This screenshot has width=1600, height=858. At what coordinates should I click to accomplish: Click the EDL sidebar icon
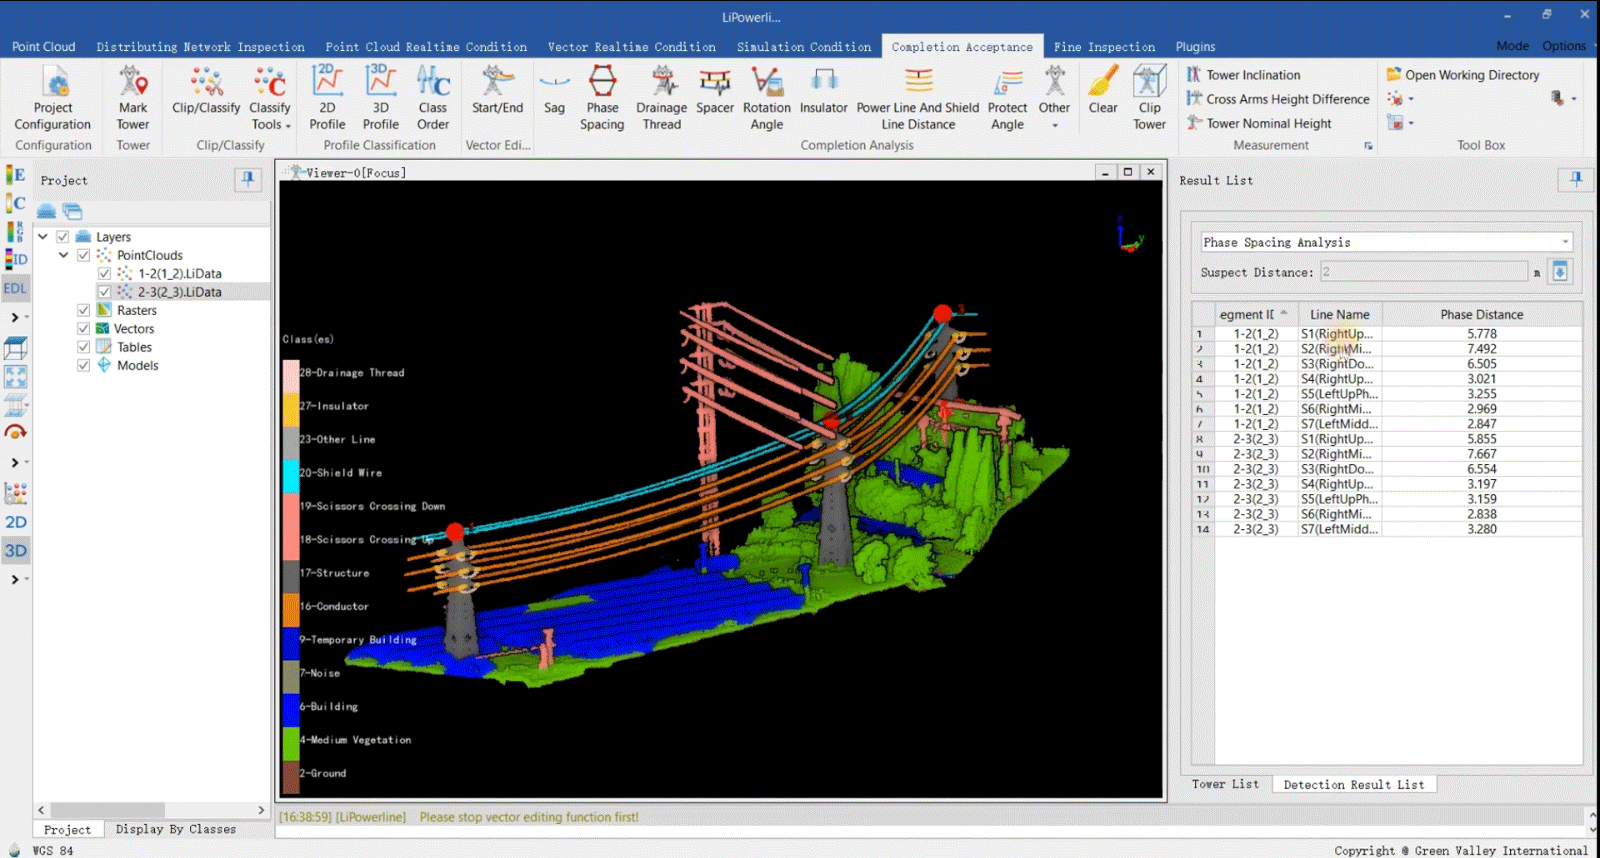coord(16,288)
